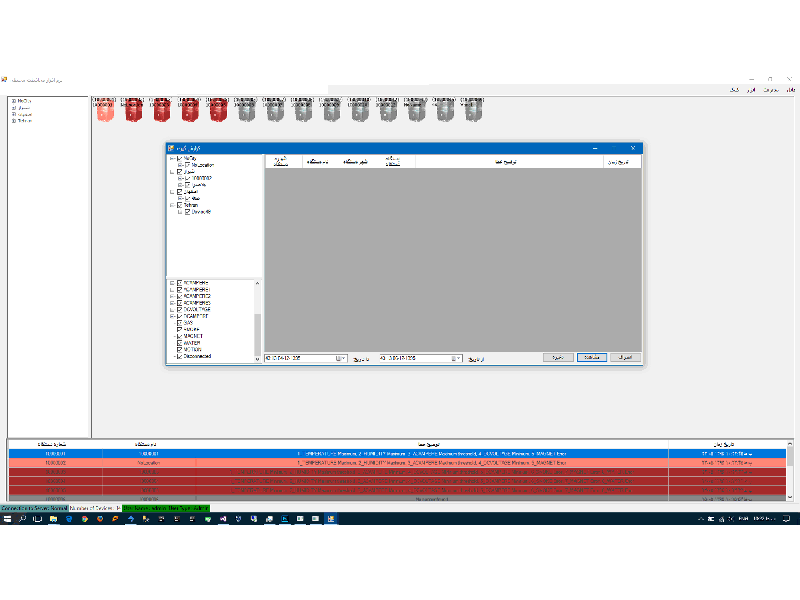800x600 pixels.
Task: Open the leftmost menu bar item
Action: point(734,90)
